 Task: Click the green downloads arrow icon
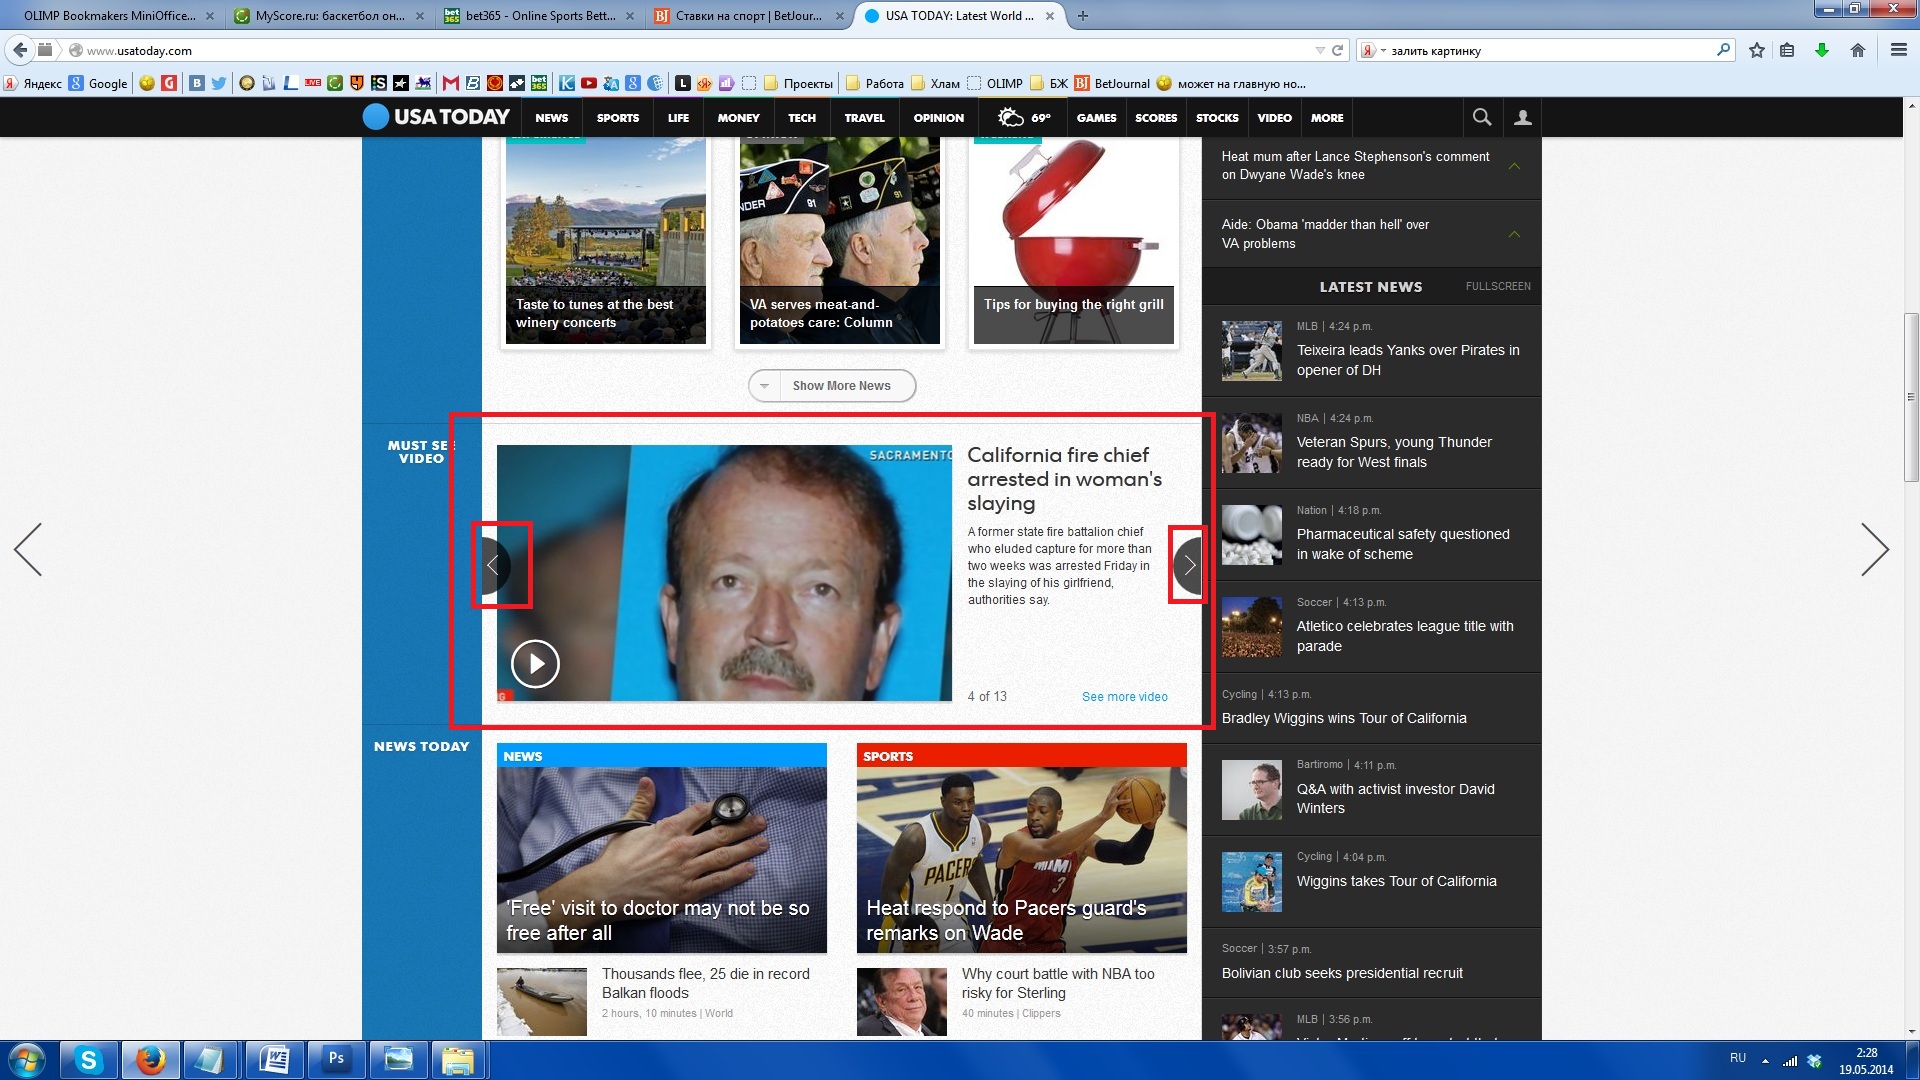pyautogui.click(x=1821, y=50)
